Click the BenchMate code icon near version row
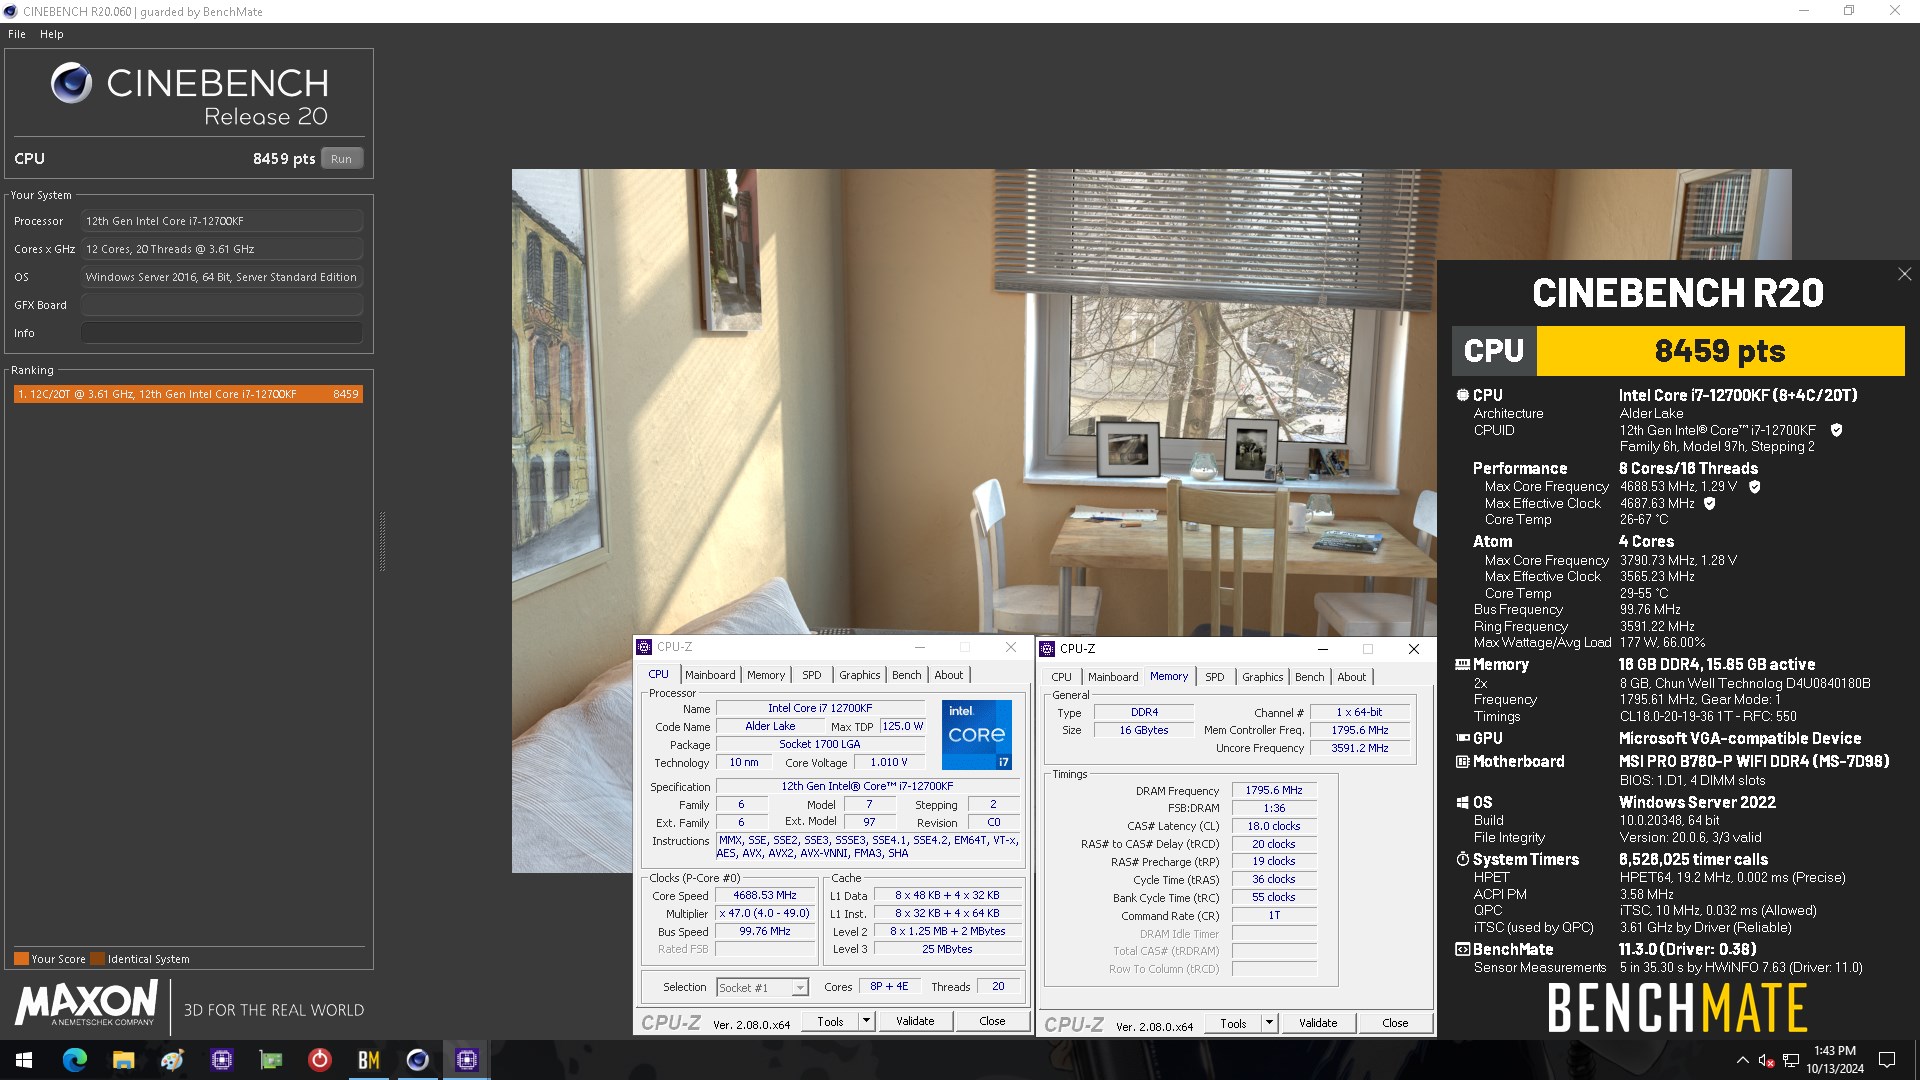Viewport: 1920px width, 1080px height. click(1462, 949)
